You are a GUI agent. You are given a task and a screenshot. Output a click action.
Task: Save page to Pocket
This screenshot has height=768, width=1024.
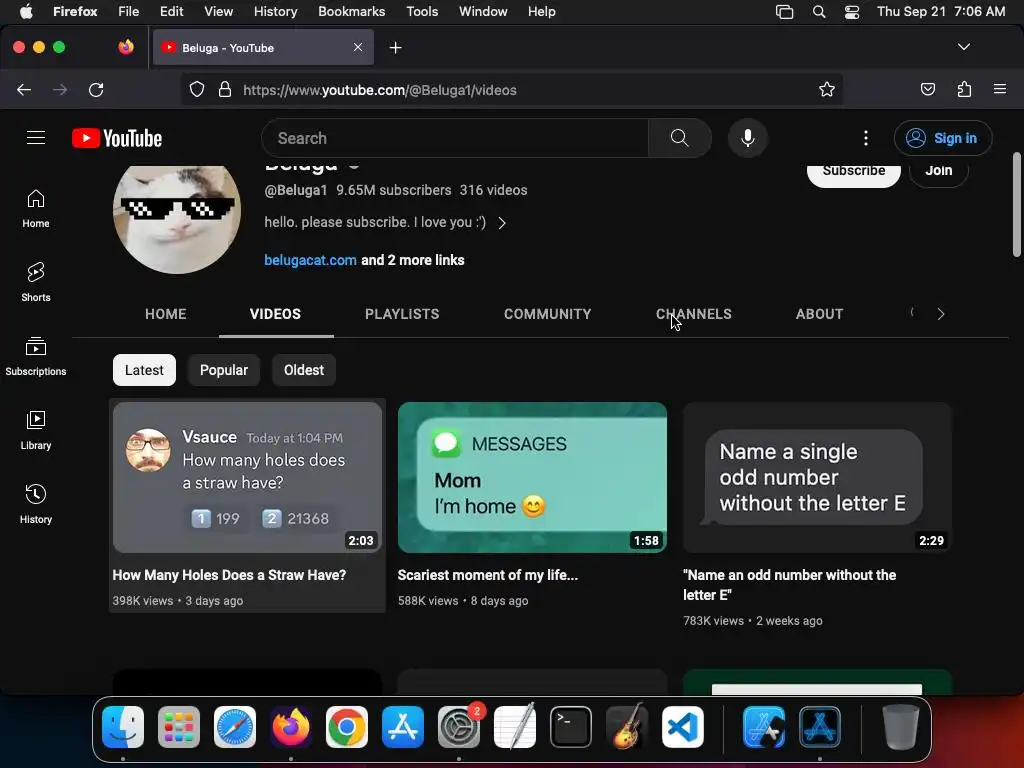927,89
